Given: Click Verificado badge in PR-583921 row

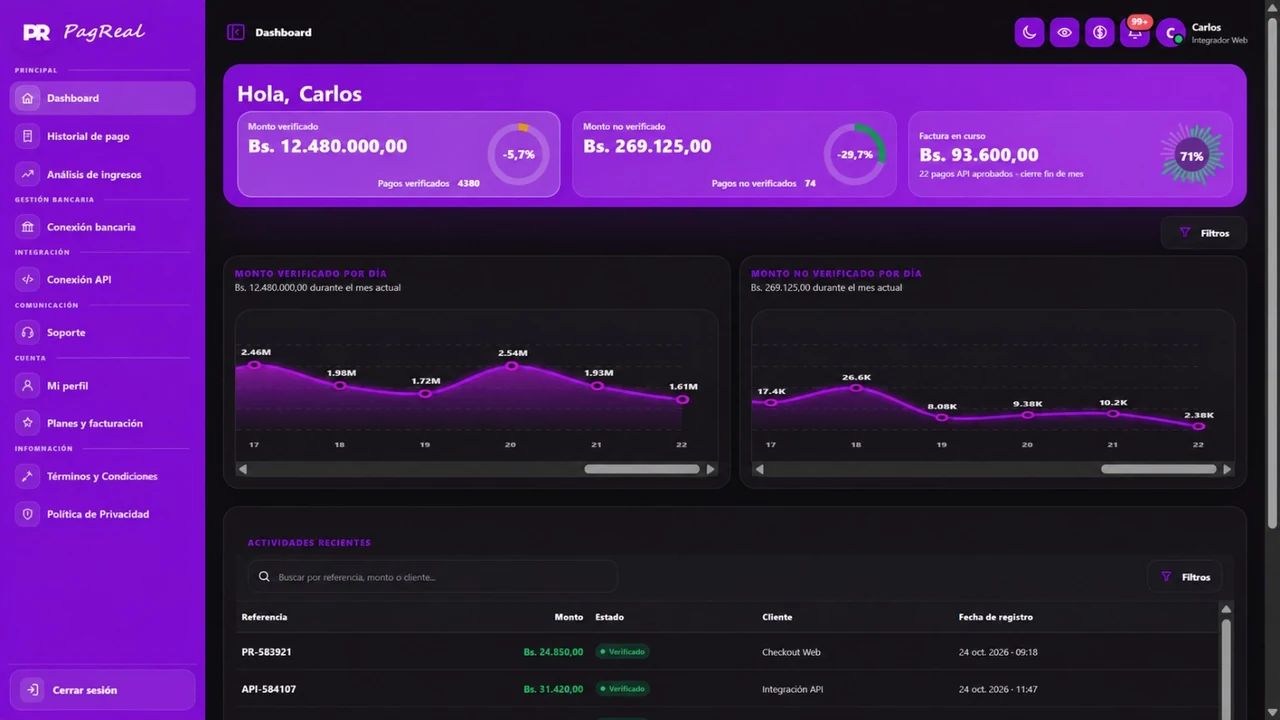Looking at the screenshot, I should pos(622,652).
